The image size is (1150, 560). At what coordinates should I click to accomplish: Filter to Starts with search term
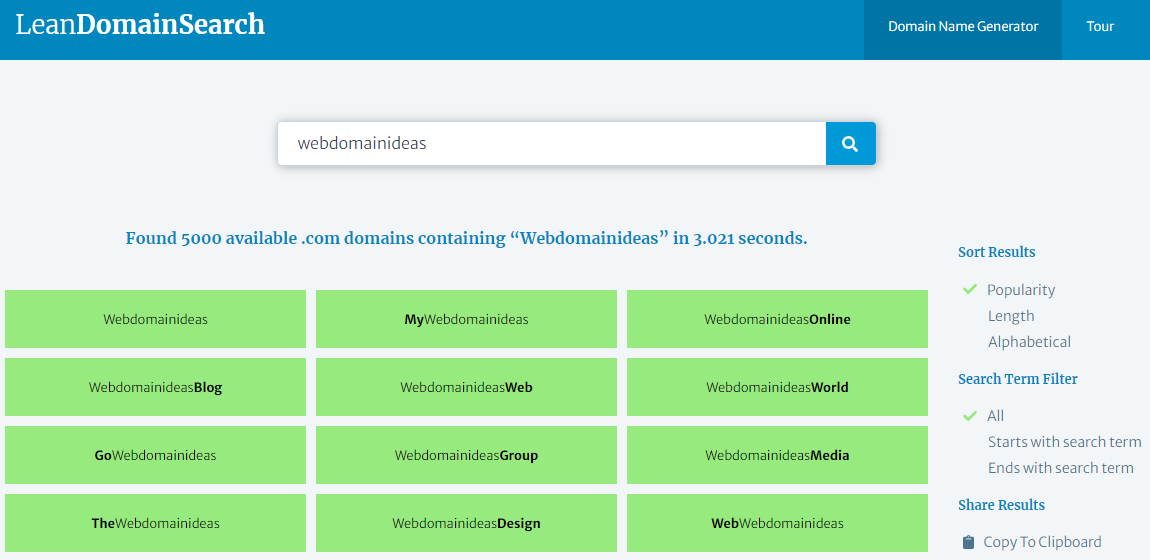[1064, 442]
